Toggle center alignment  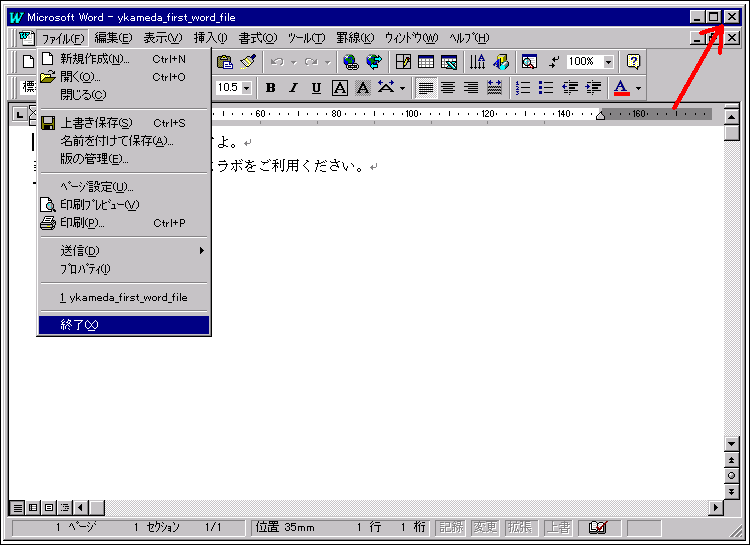point(448,88)
